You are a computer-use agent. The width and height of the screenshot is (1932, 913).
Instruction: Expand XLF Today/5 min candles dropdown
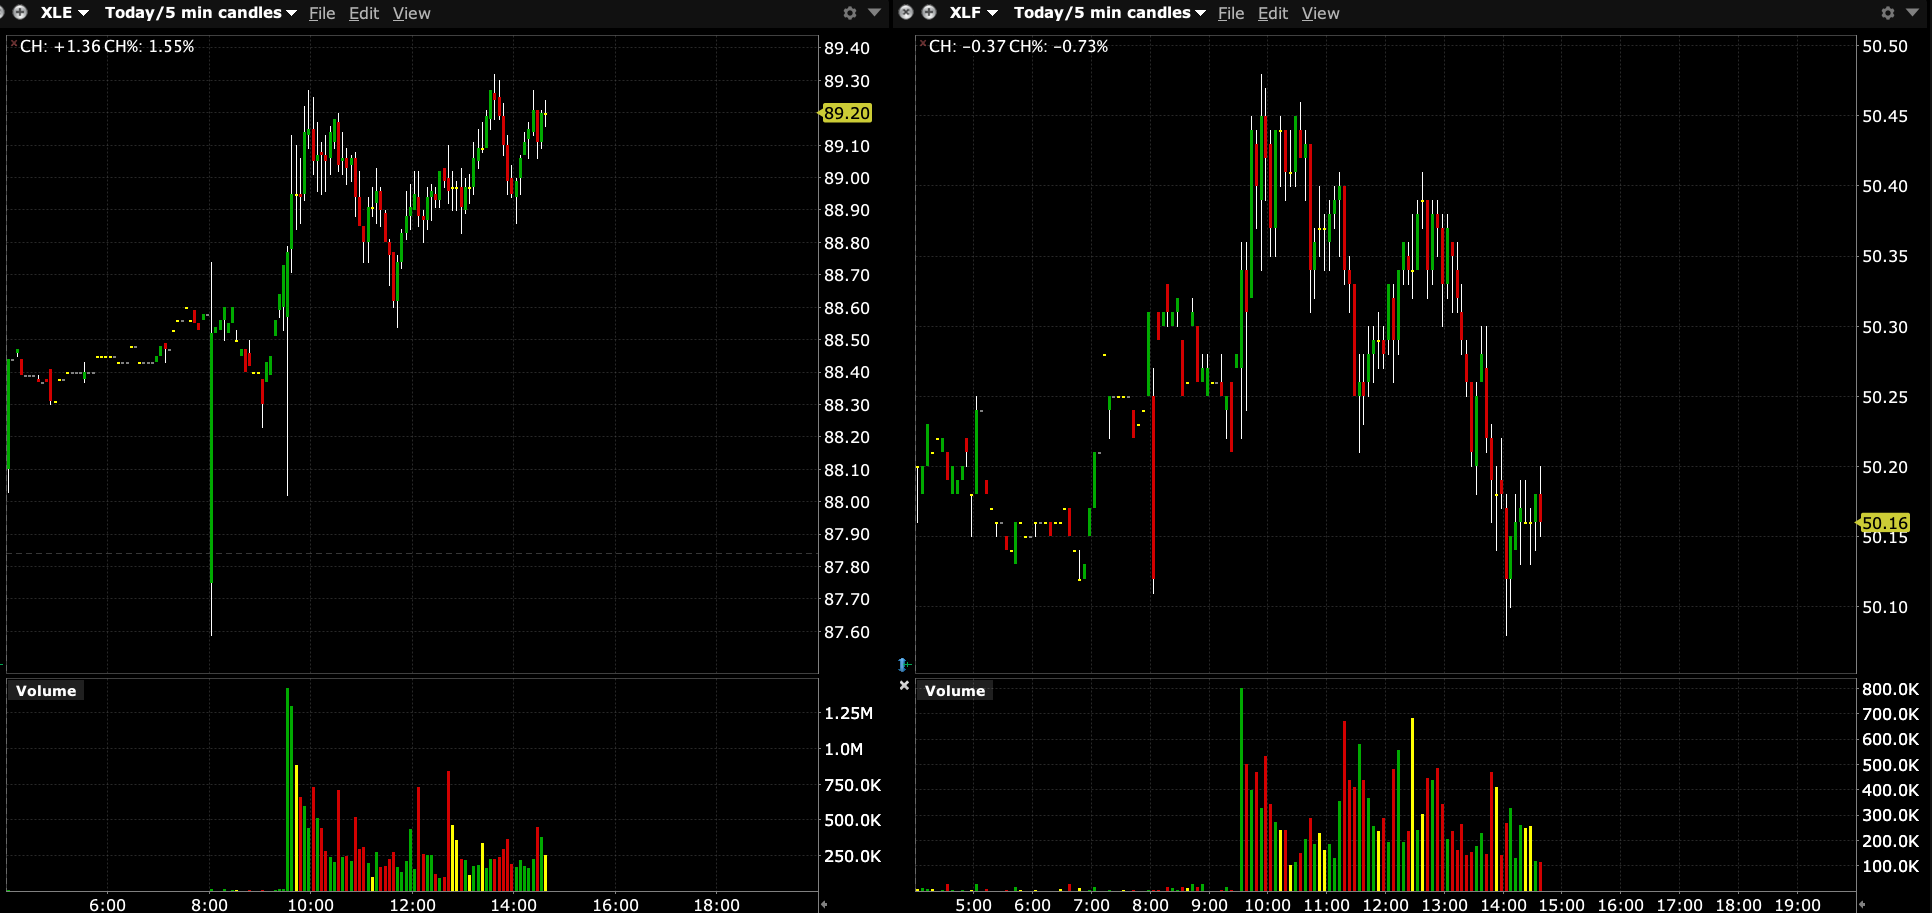point(1199,13)
